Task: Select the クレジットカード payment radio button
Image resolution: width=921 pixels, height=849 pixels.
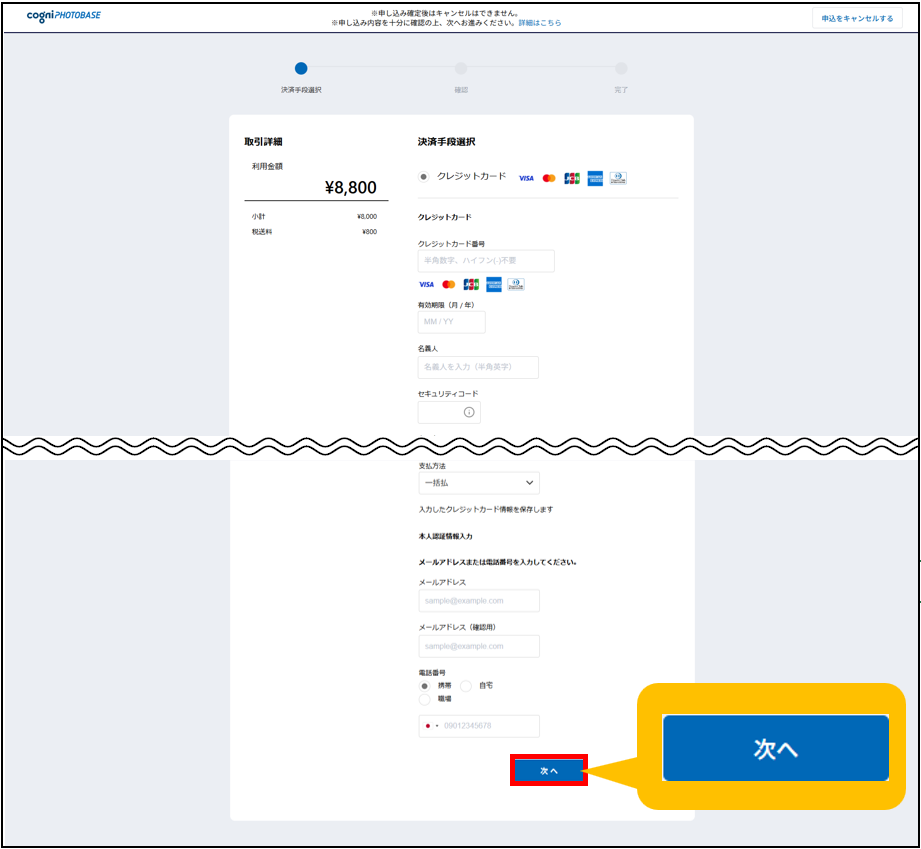Action: 424,177
